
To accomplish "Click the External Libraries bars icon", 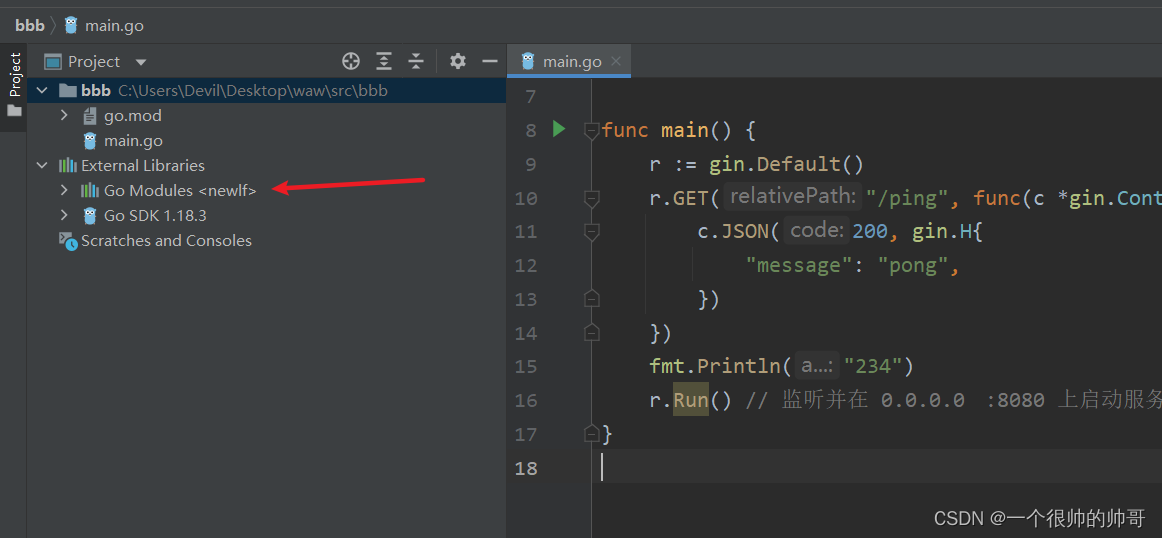I will [x=68, y=165].
